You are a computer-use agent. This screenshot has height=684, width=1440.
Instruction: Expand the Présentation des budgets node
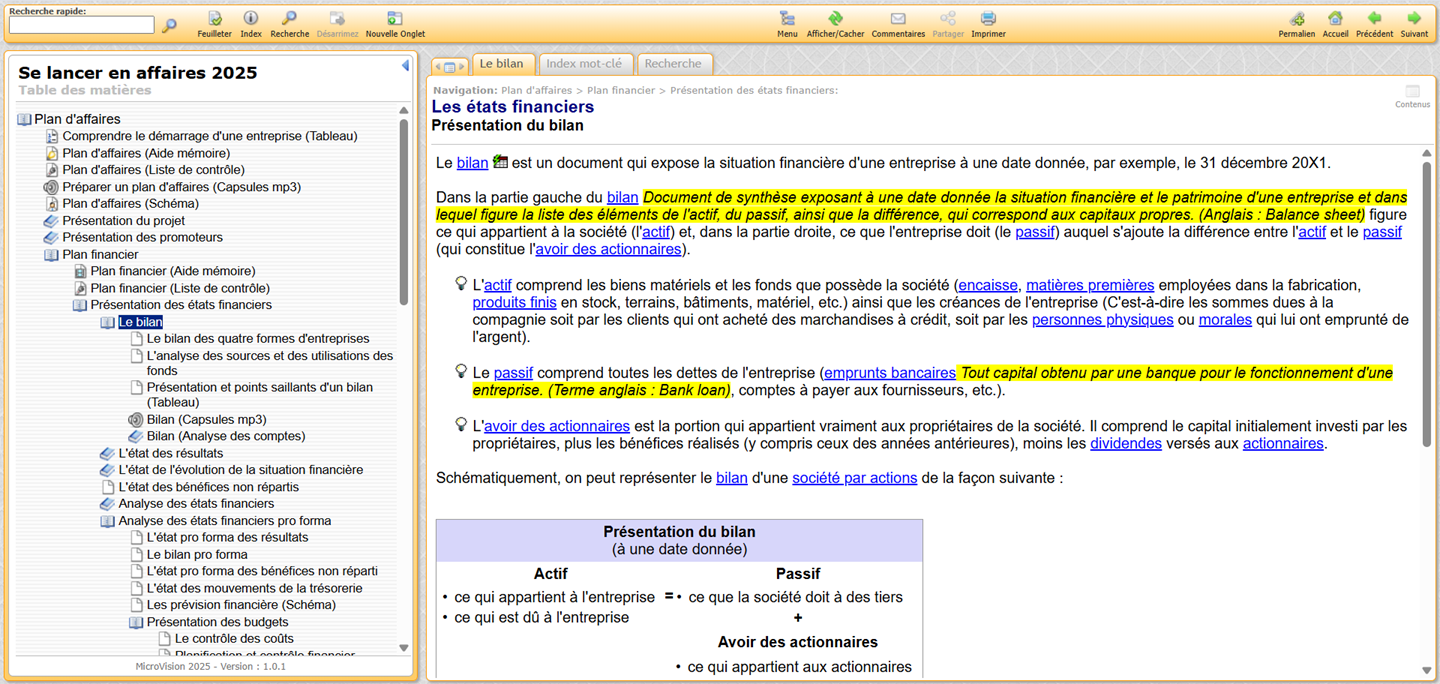137,622
